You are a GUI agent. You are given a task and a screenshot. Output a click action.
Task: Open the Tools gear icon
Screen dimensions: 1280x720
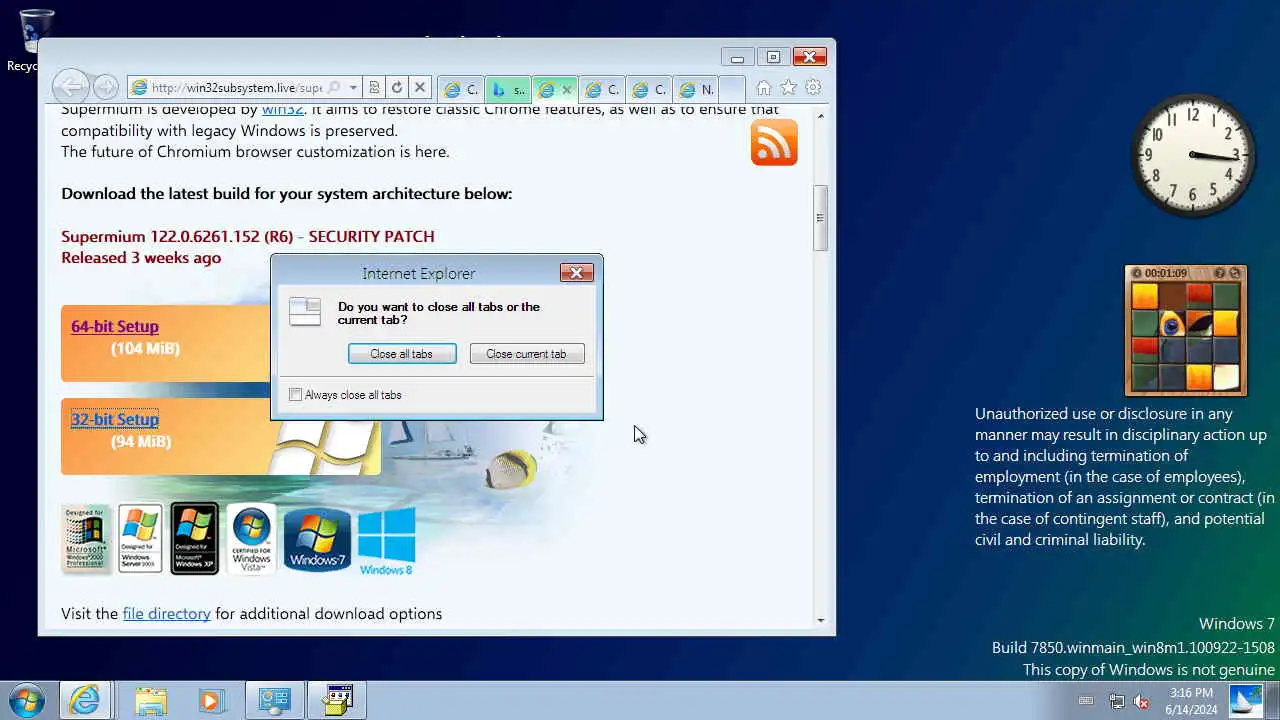813,88
